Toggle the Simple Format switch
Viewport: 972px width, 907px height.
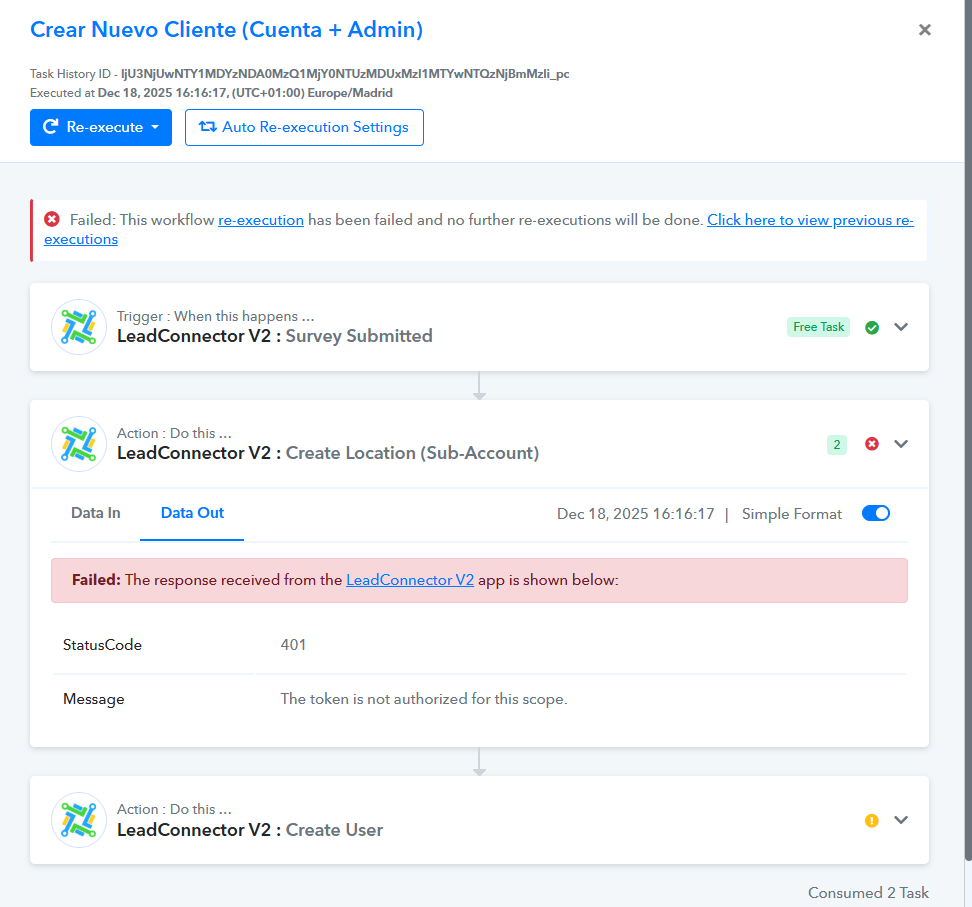(875, 514)
